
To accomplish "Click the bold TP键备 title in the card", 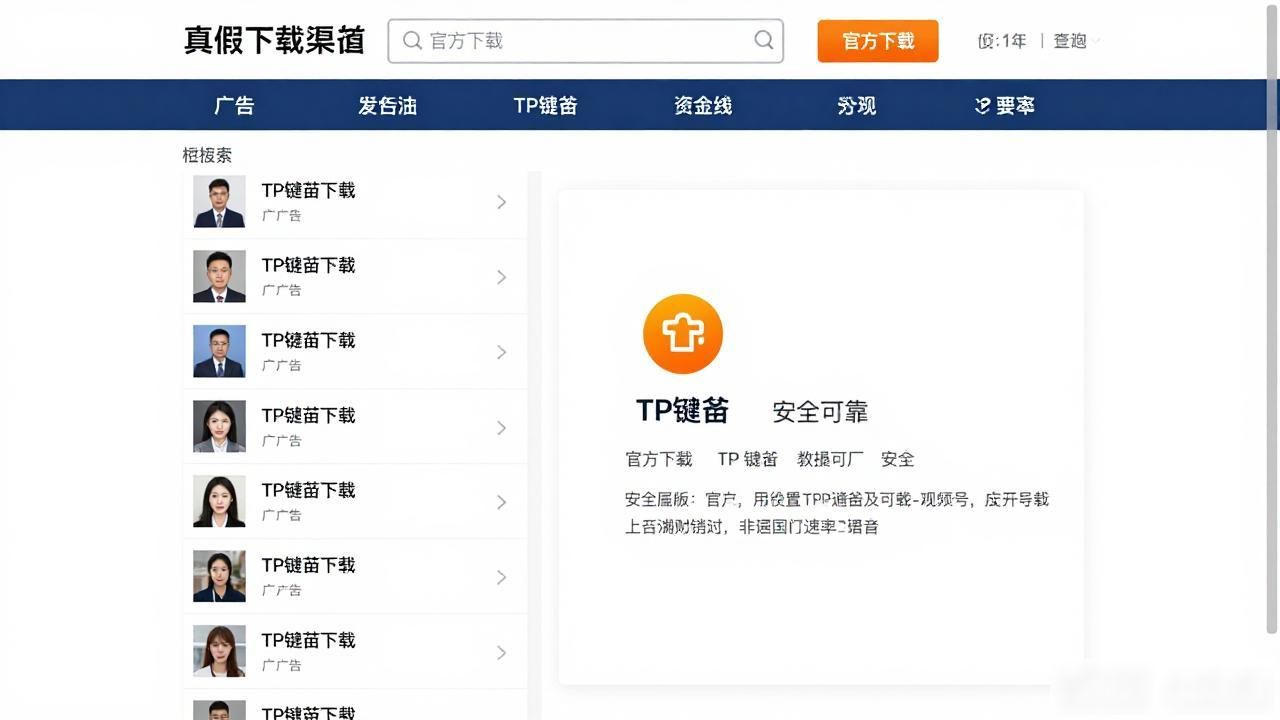I will (683, 410).
